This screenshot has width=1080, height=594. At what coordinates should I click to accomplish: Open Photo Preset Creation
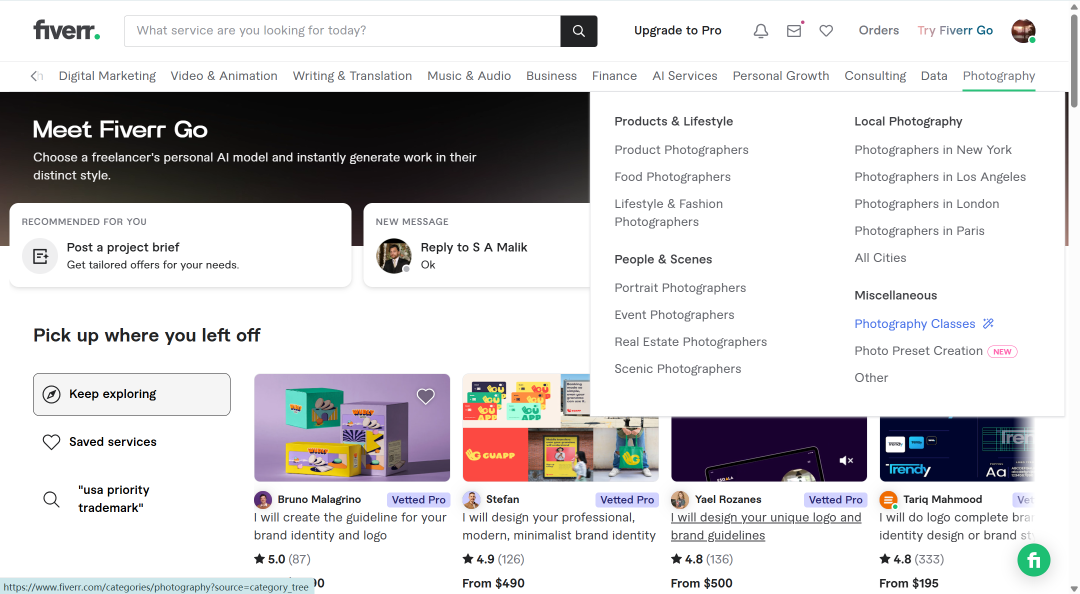coord(918,351)
